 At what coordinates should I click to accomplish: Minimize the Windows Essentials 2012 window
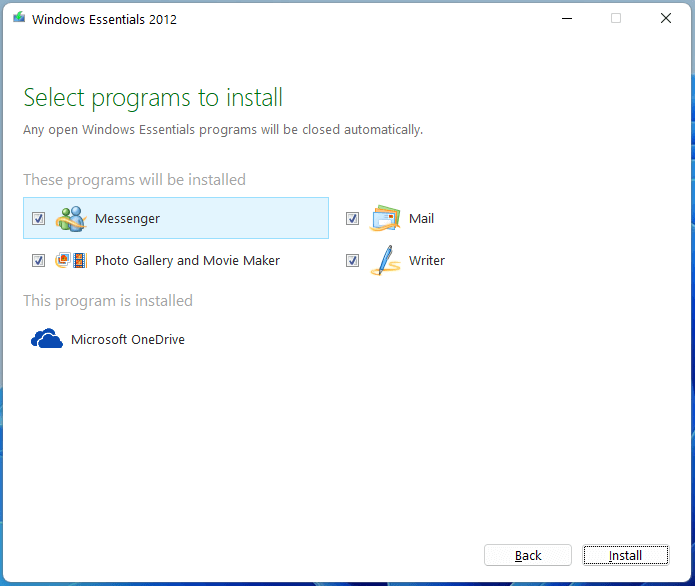coord(567,19)
